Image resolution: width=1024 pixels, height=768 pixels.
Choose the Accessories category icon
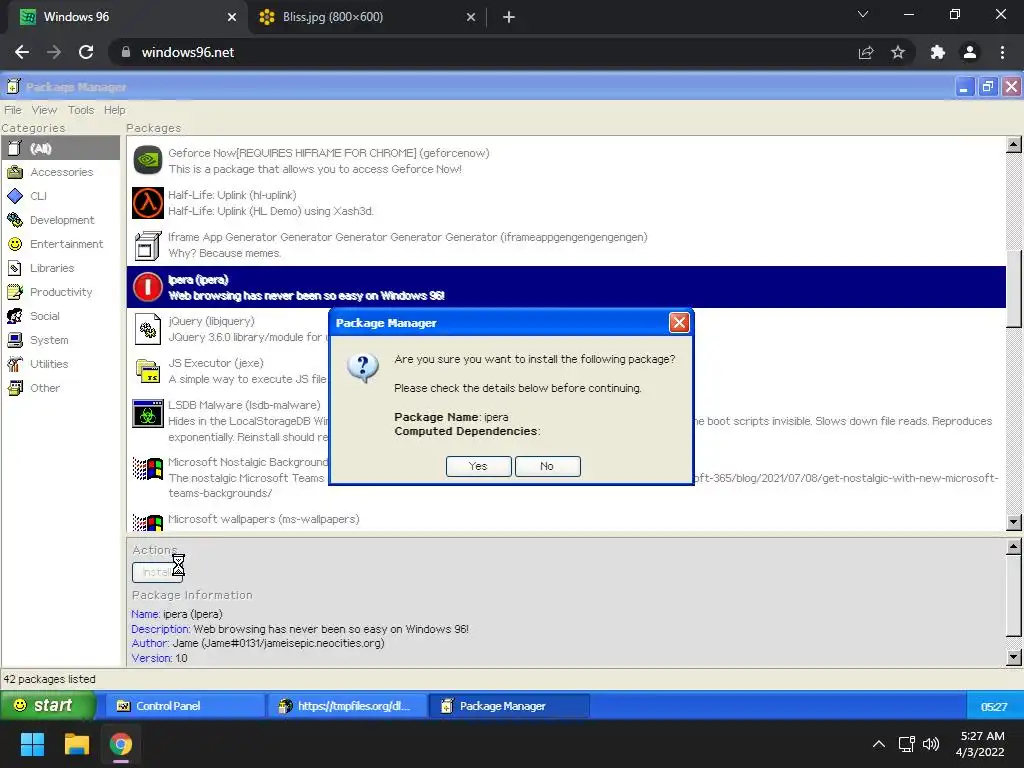click(x=14, y=172)
